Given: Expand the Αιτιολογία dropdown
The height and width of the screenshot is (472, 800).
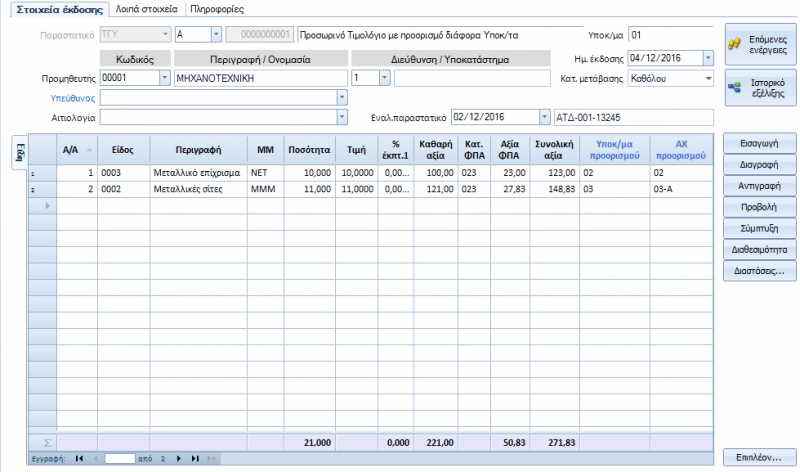Looking at the screenshot, I should [342, 117].
